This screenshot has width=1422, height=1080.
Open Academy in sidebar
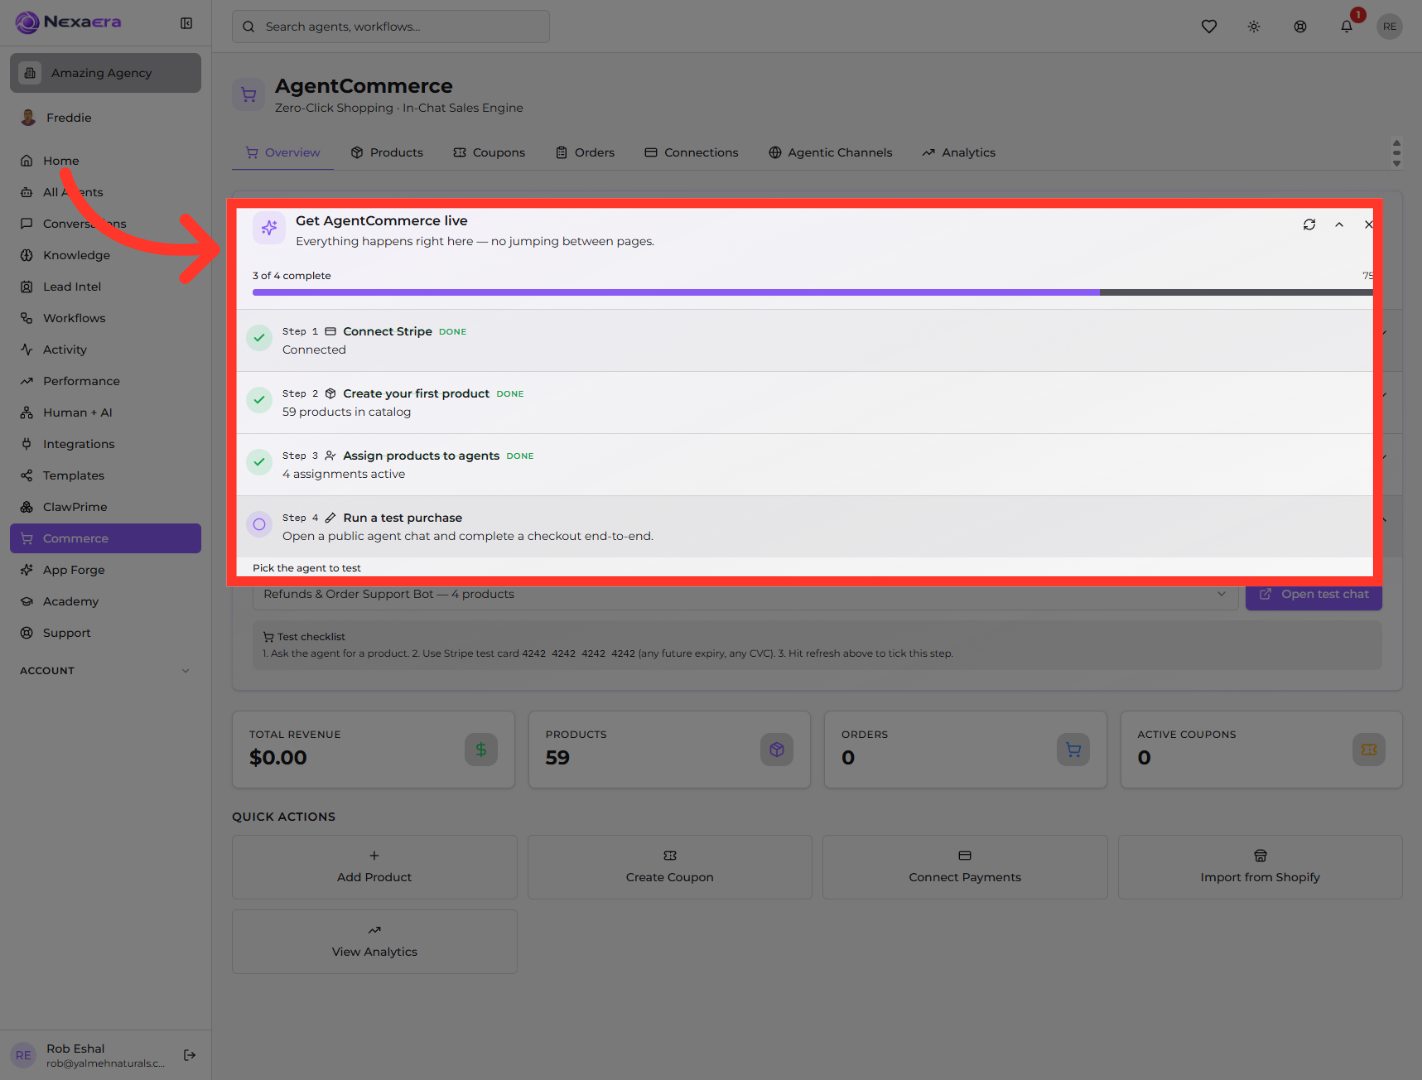point(105,602)
